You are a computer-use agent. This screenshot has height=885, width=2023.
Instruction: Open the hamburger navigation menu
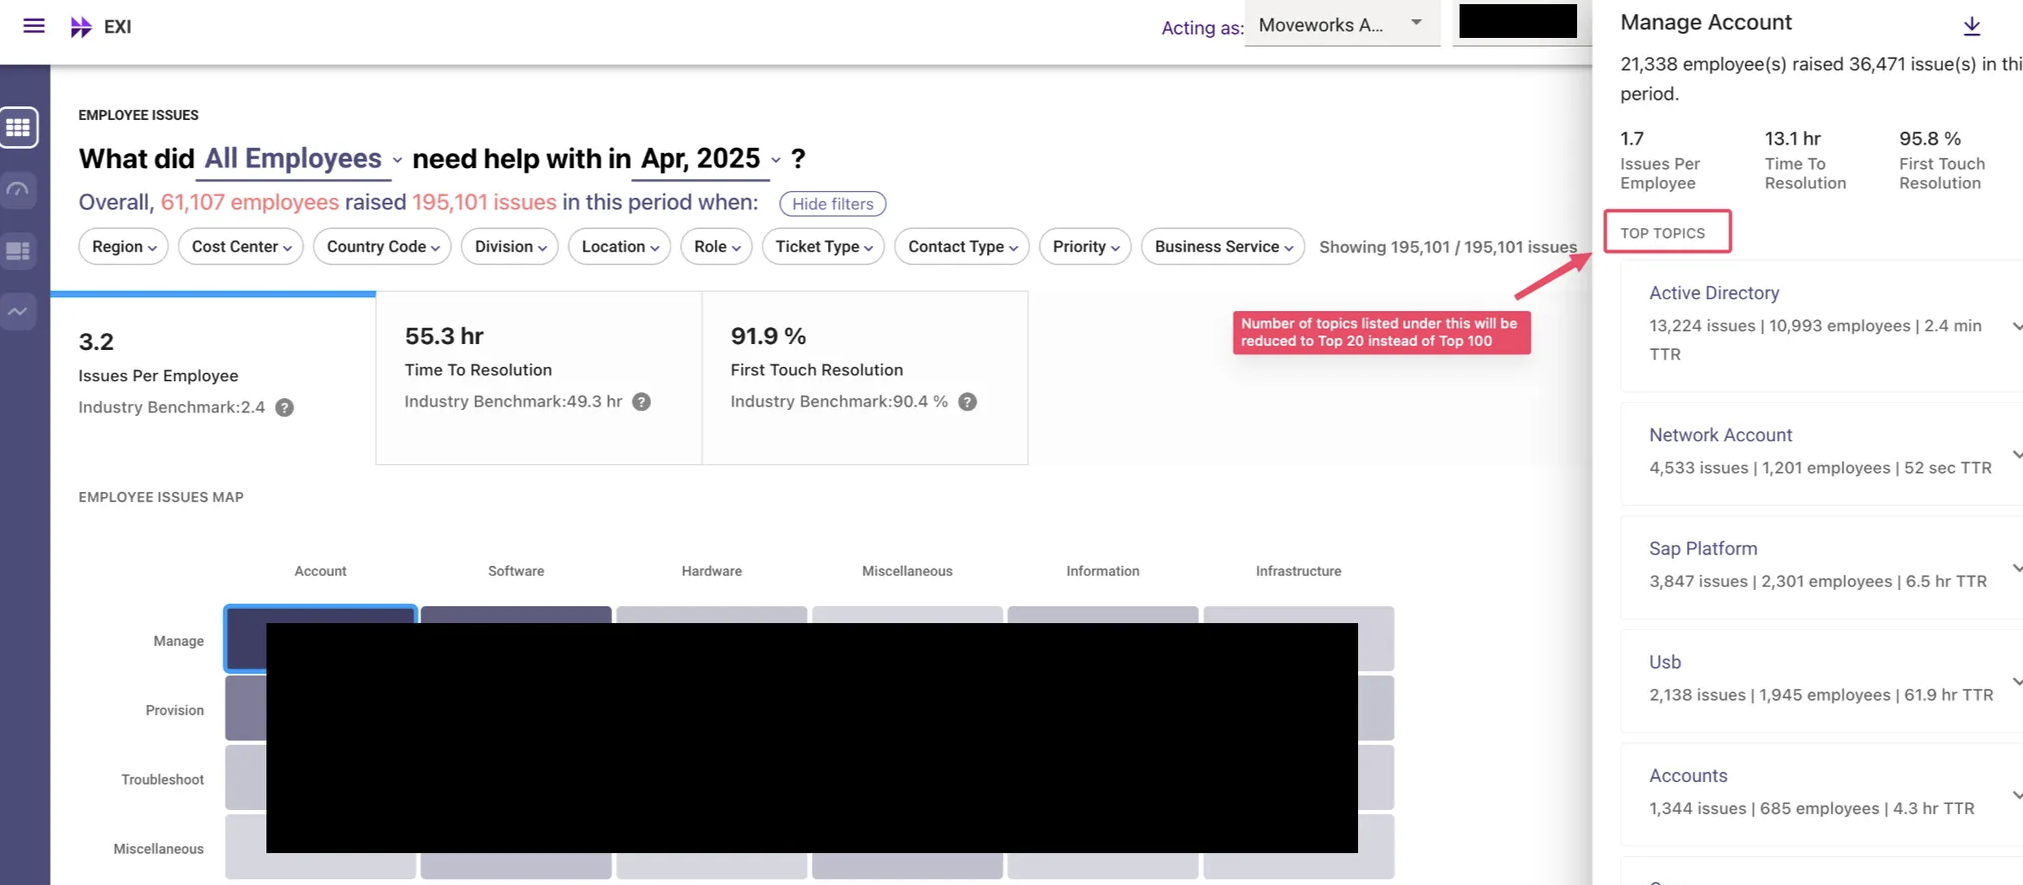(x=34, y=26)
